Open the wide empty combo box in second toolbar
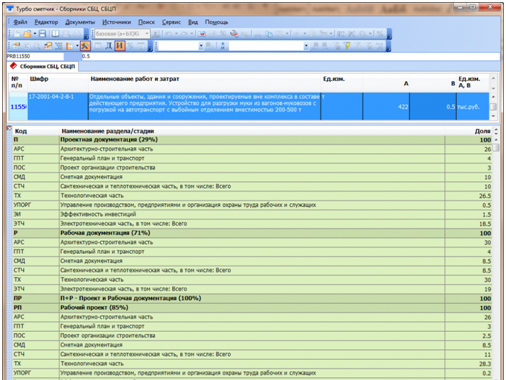The image size is (506, 380). click(269, 46)
